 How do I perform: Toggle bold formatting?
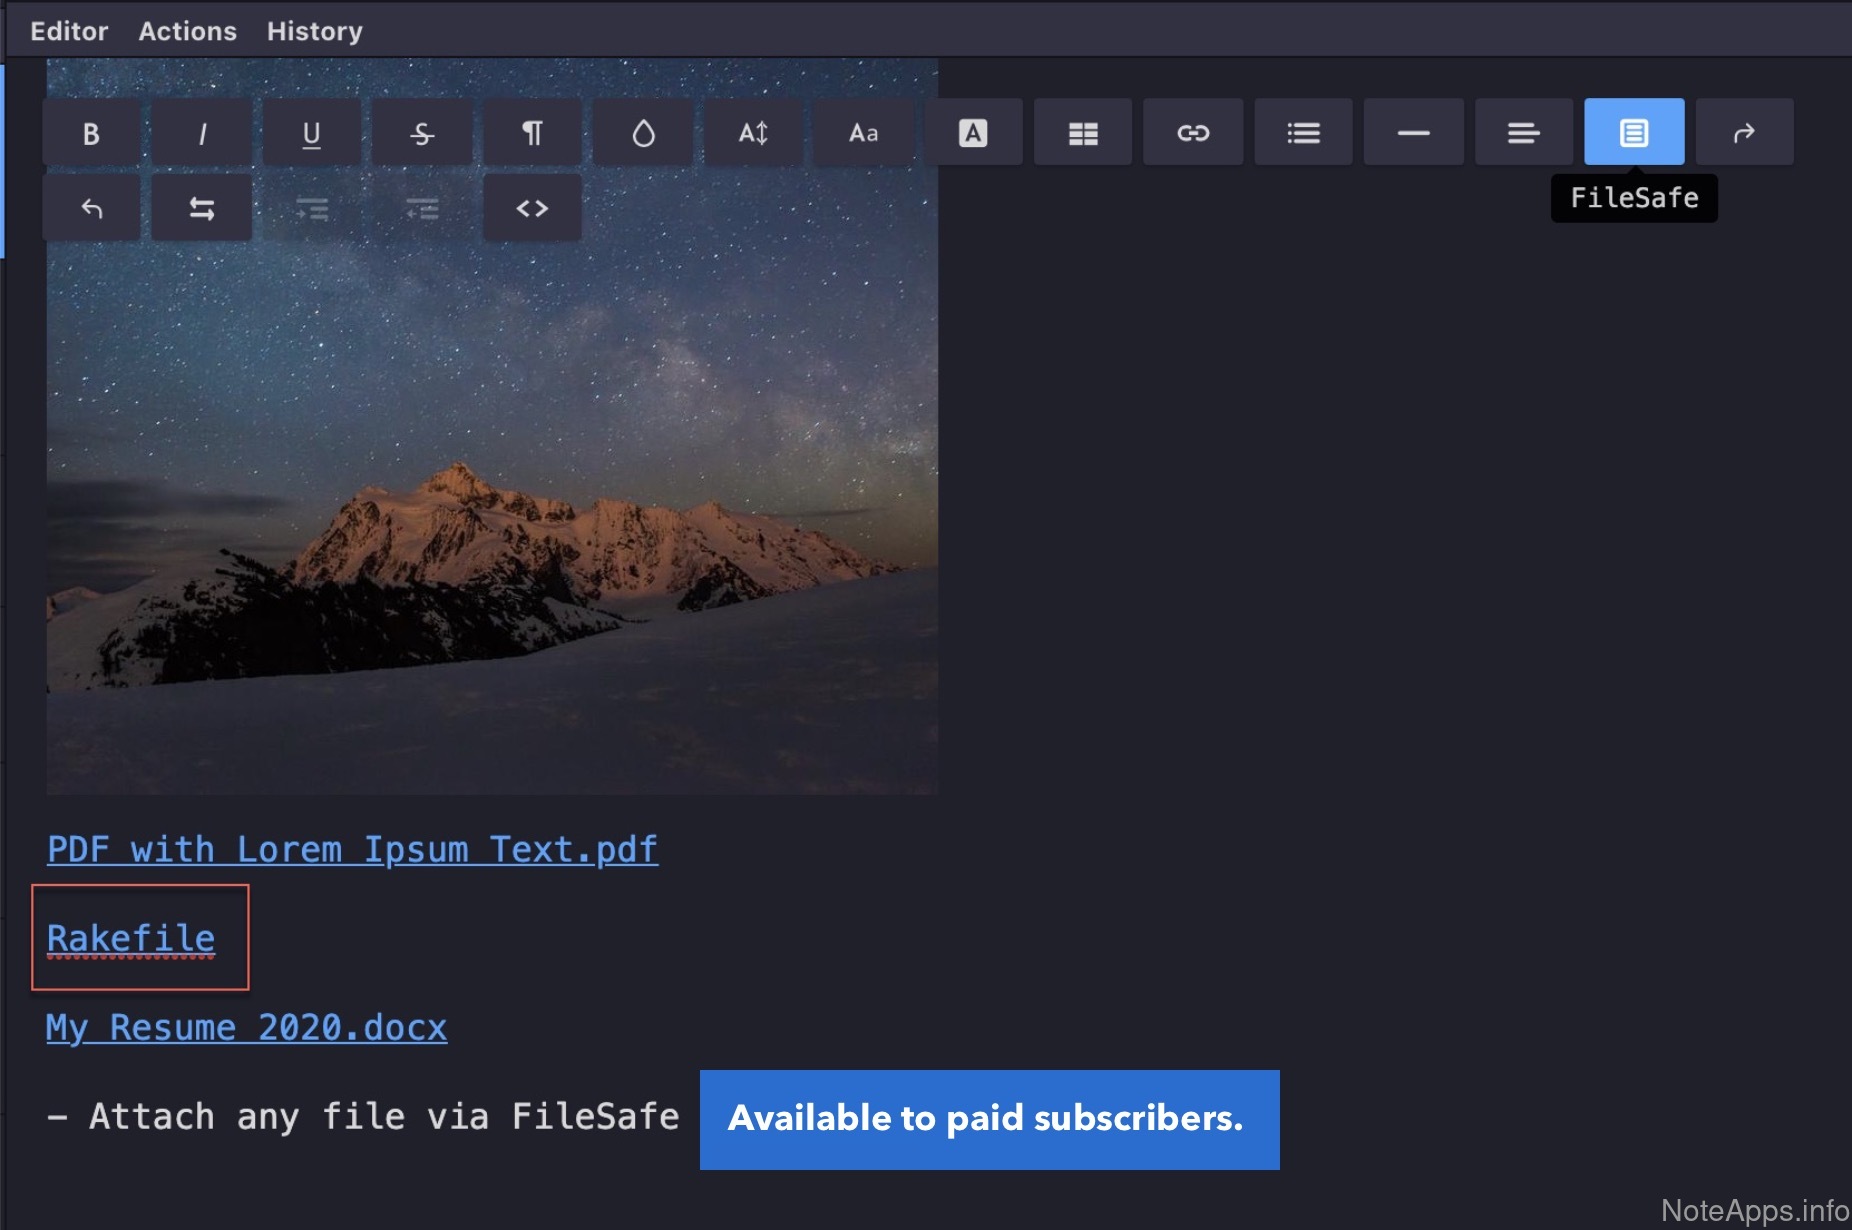[x=91, y=133]
